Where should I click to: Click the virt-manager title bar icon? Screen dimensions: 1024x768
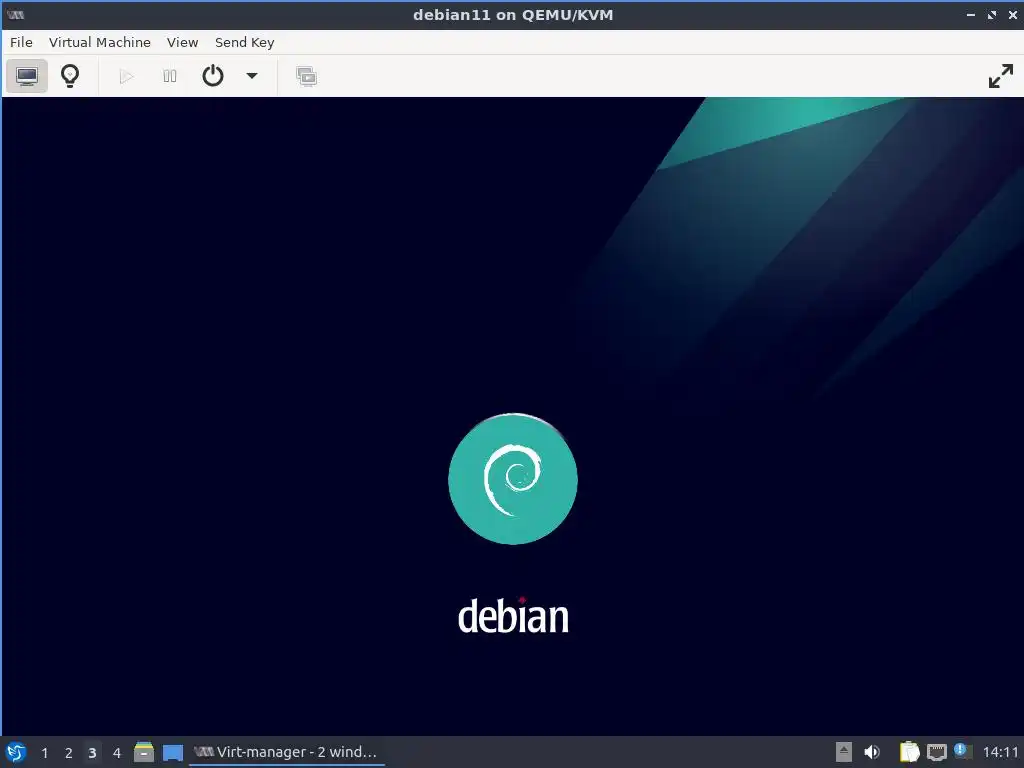pyautogui.click(x=15, y=14)
